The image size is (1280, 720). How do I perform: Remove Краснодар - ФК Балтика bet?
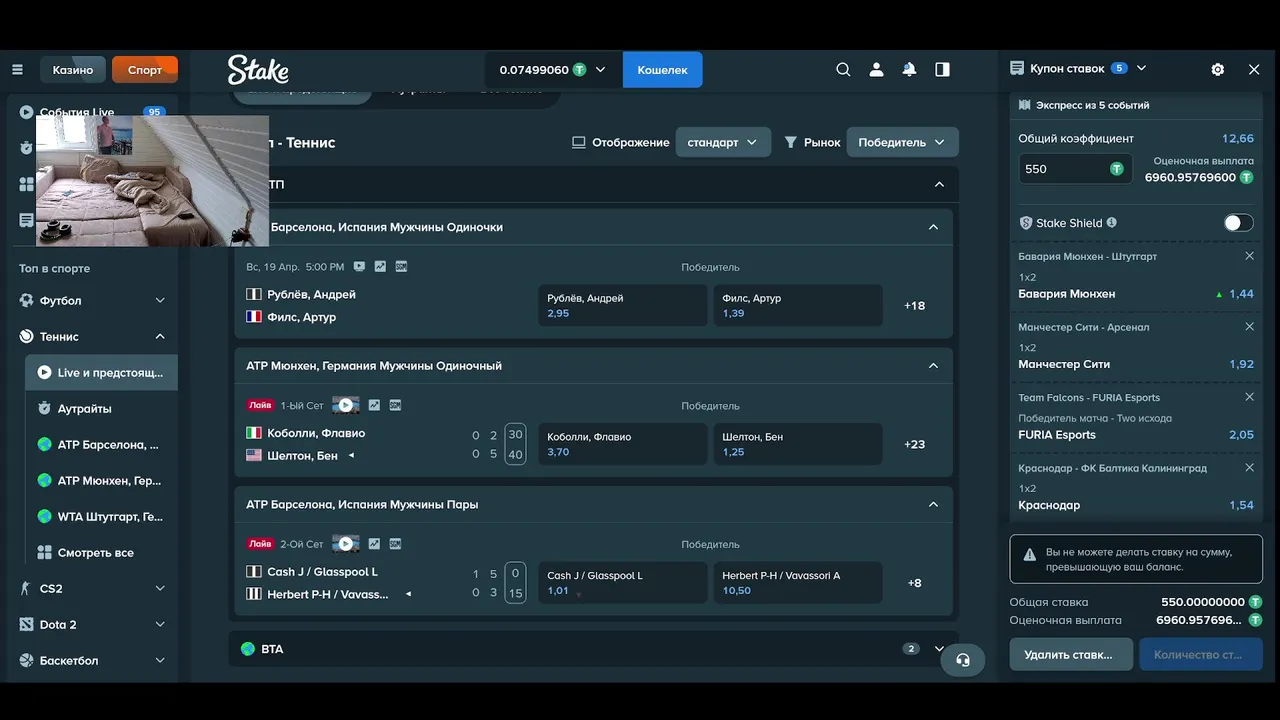pyautogui.click(x=1249, y=468)
